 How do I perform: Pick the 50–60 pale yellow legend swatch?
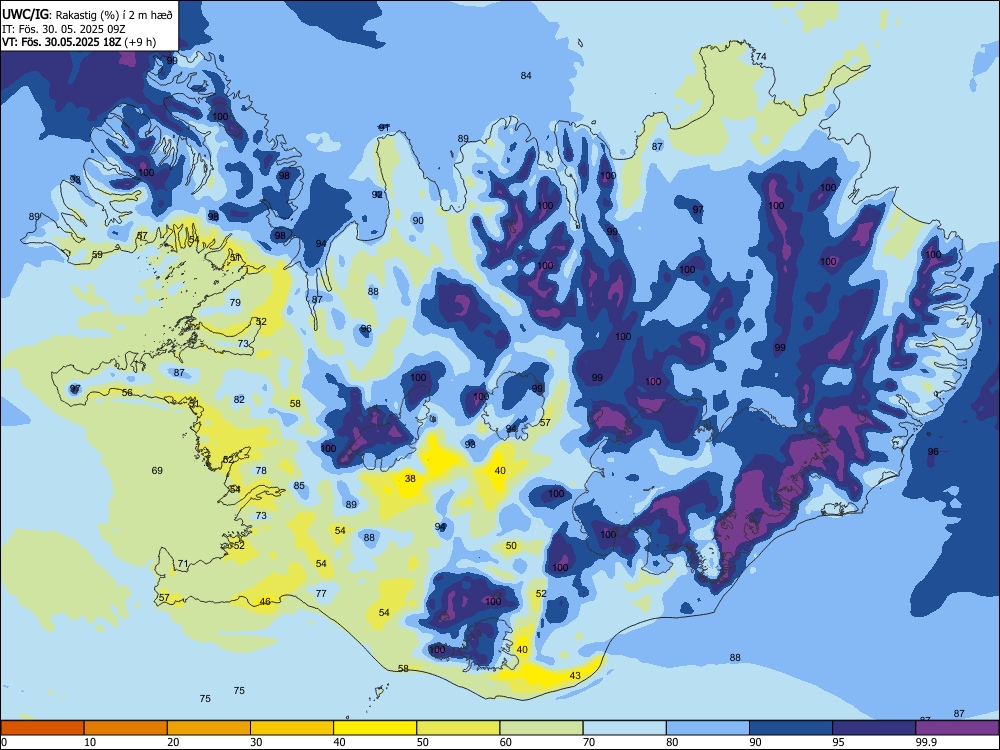click(458, 728)
